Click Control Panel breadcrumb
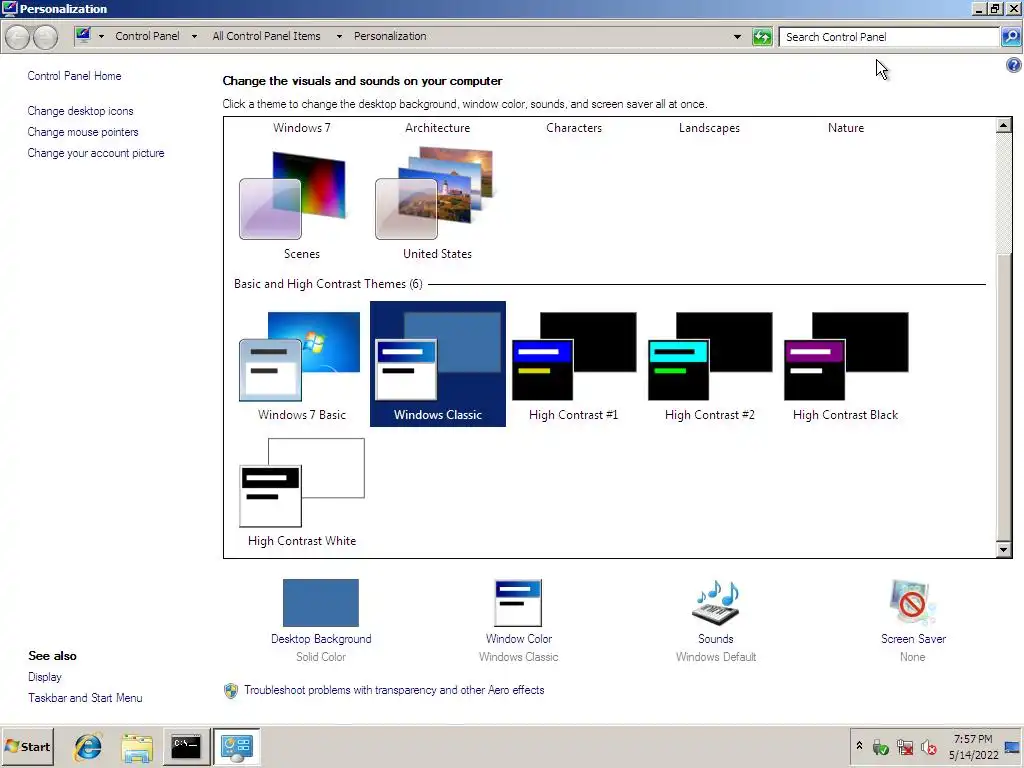 pos(147,36)
